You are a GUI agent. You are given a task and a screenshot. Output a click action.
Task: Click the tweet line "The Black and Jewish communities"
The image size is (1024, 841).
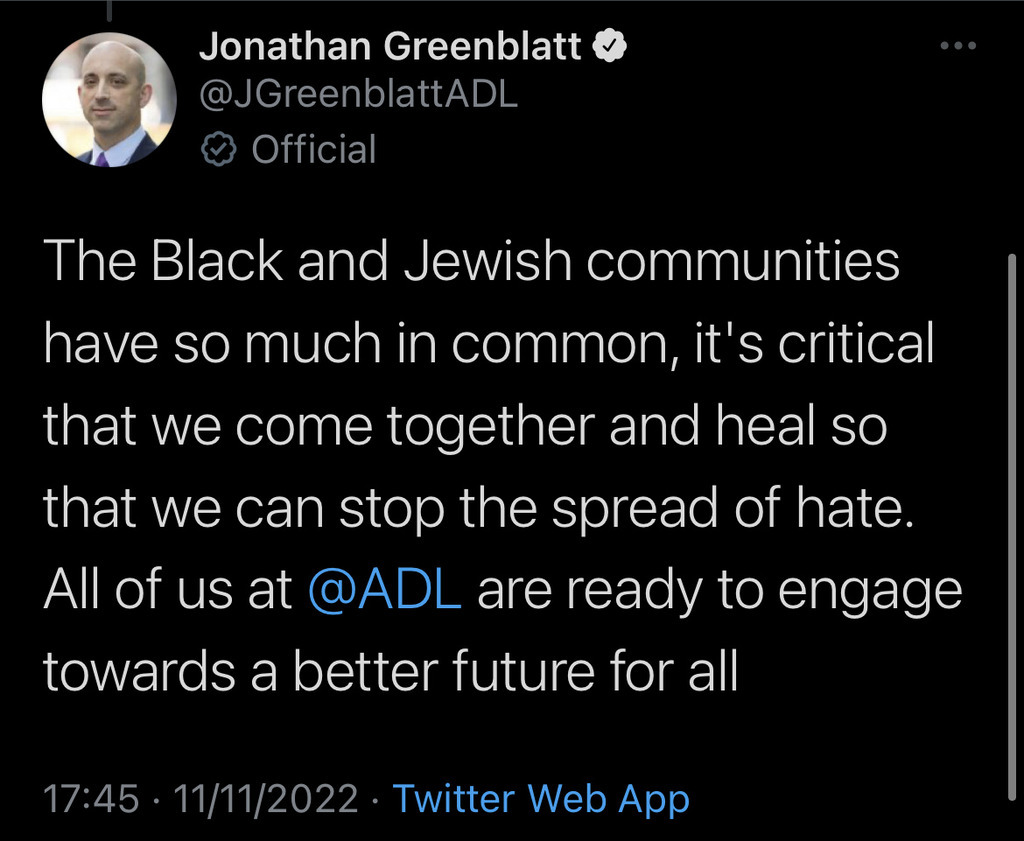[472, 261]
